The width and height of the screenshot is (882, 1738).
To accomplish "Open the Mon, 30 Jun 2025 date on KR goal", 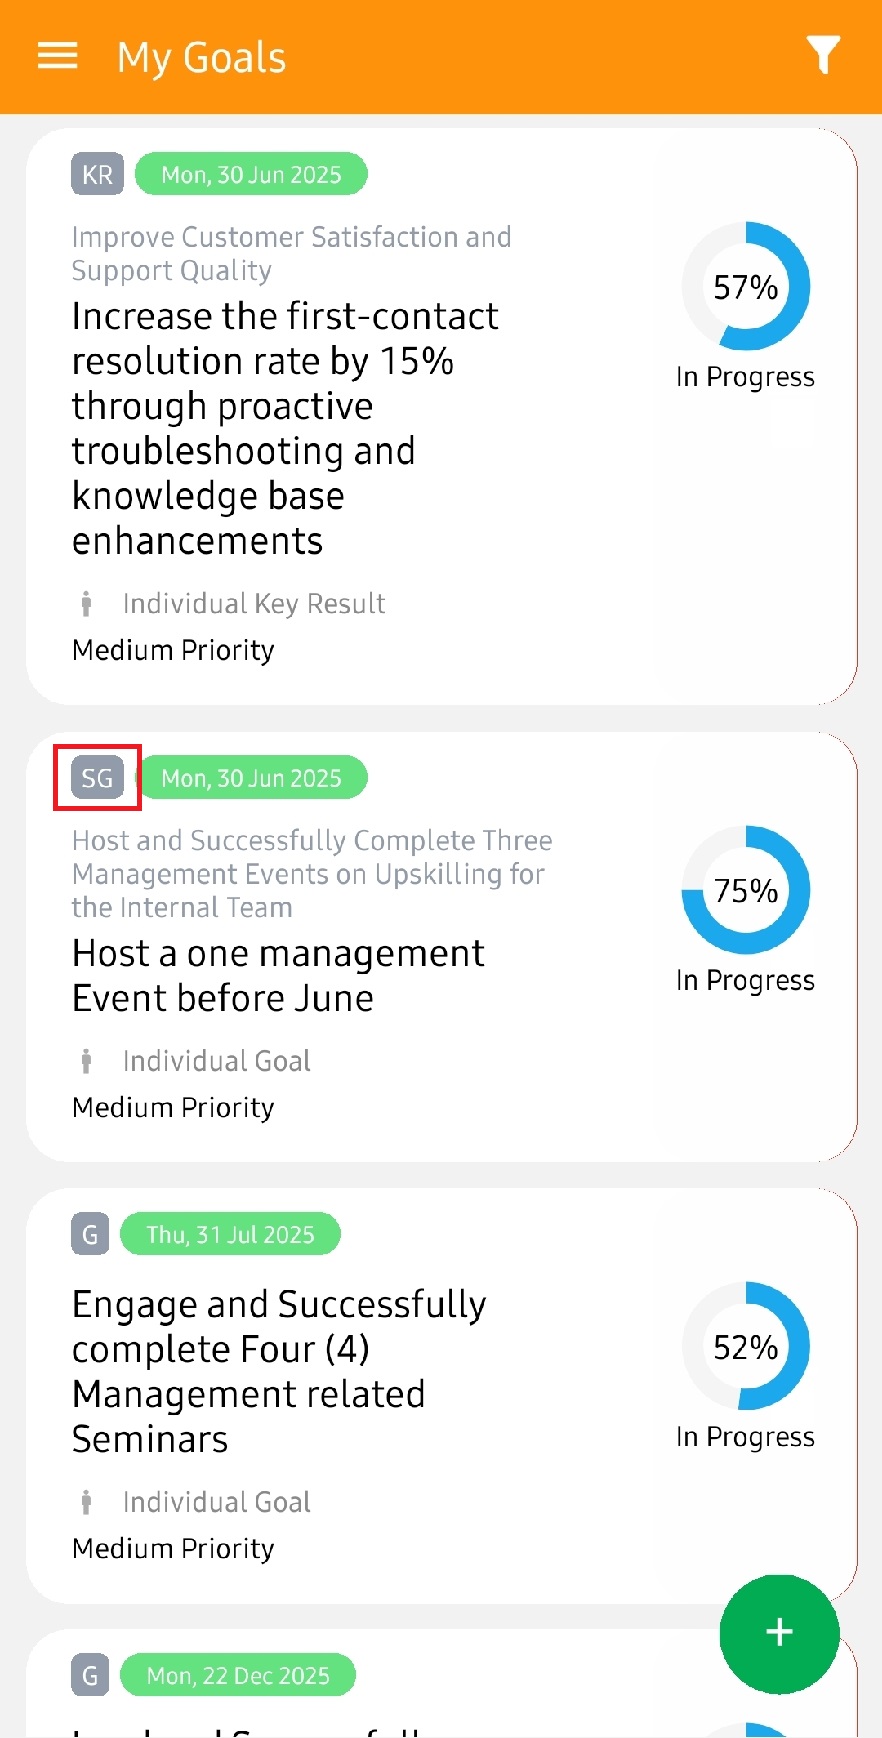I will [251, 175].
